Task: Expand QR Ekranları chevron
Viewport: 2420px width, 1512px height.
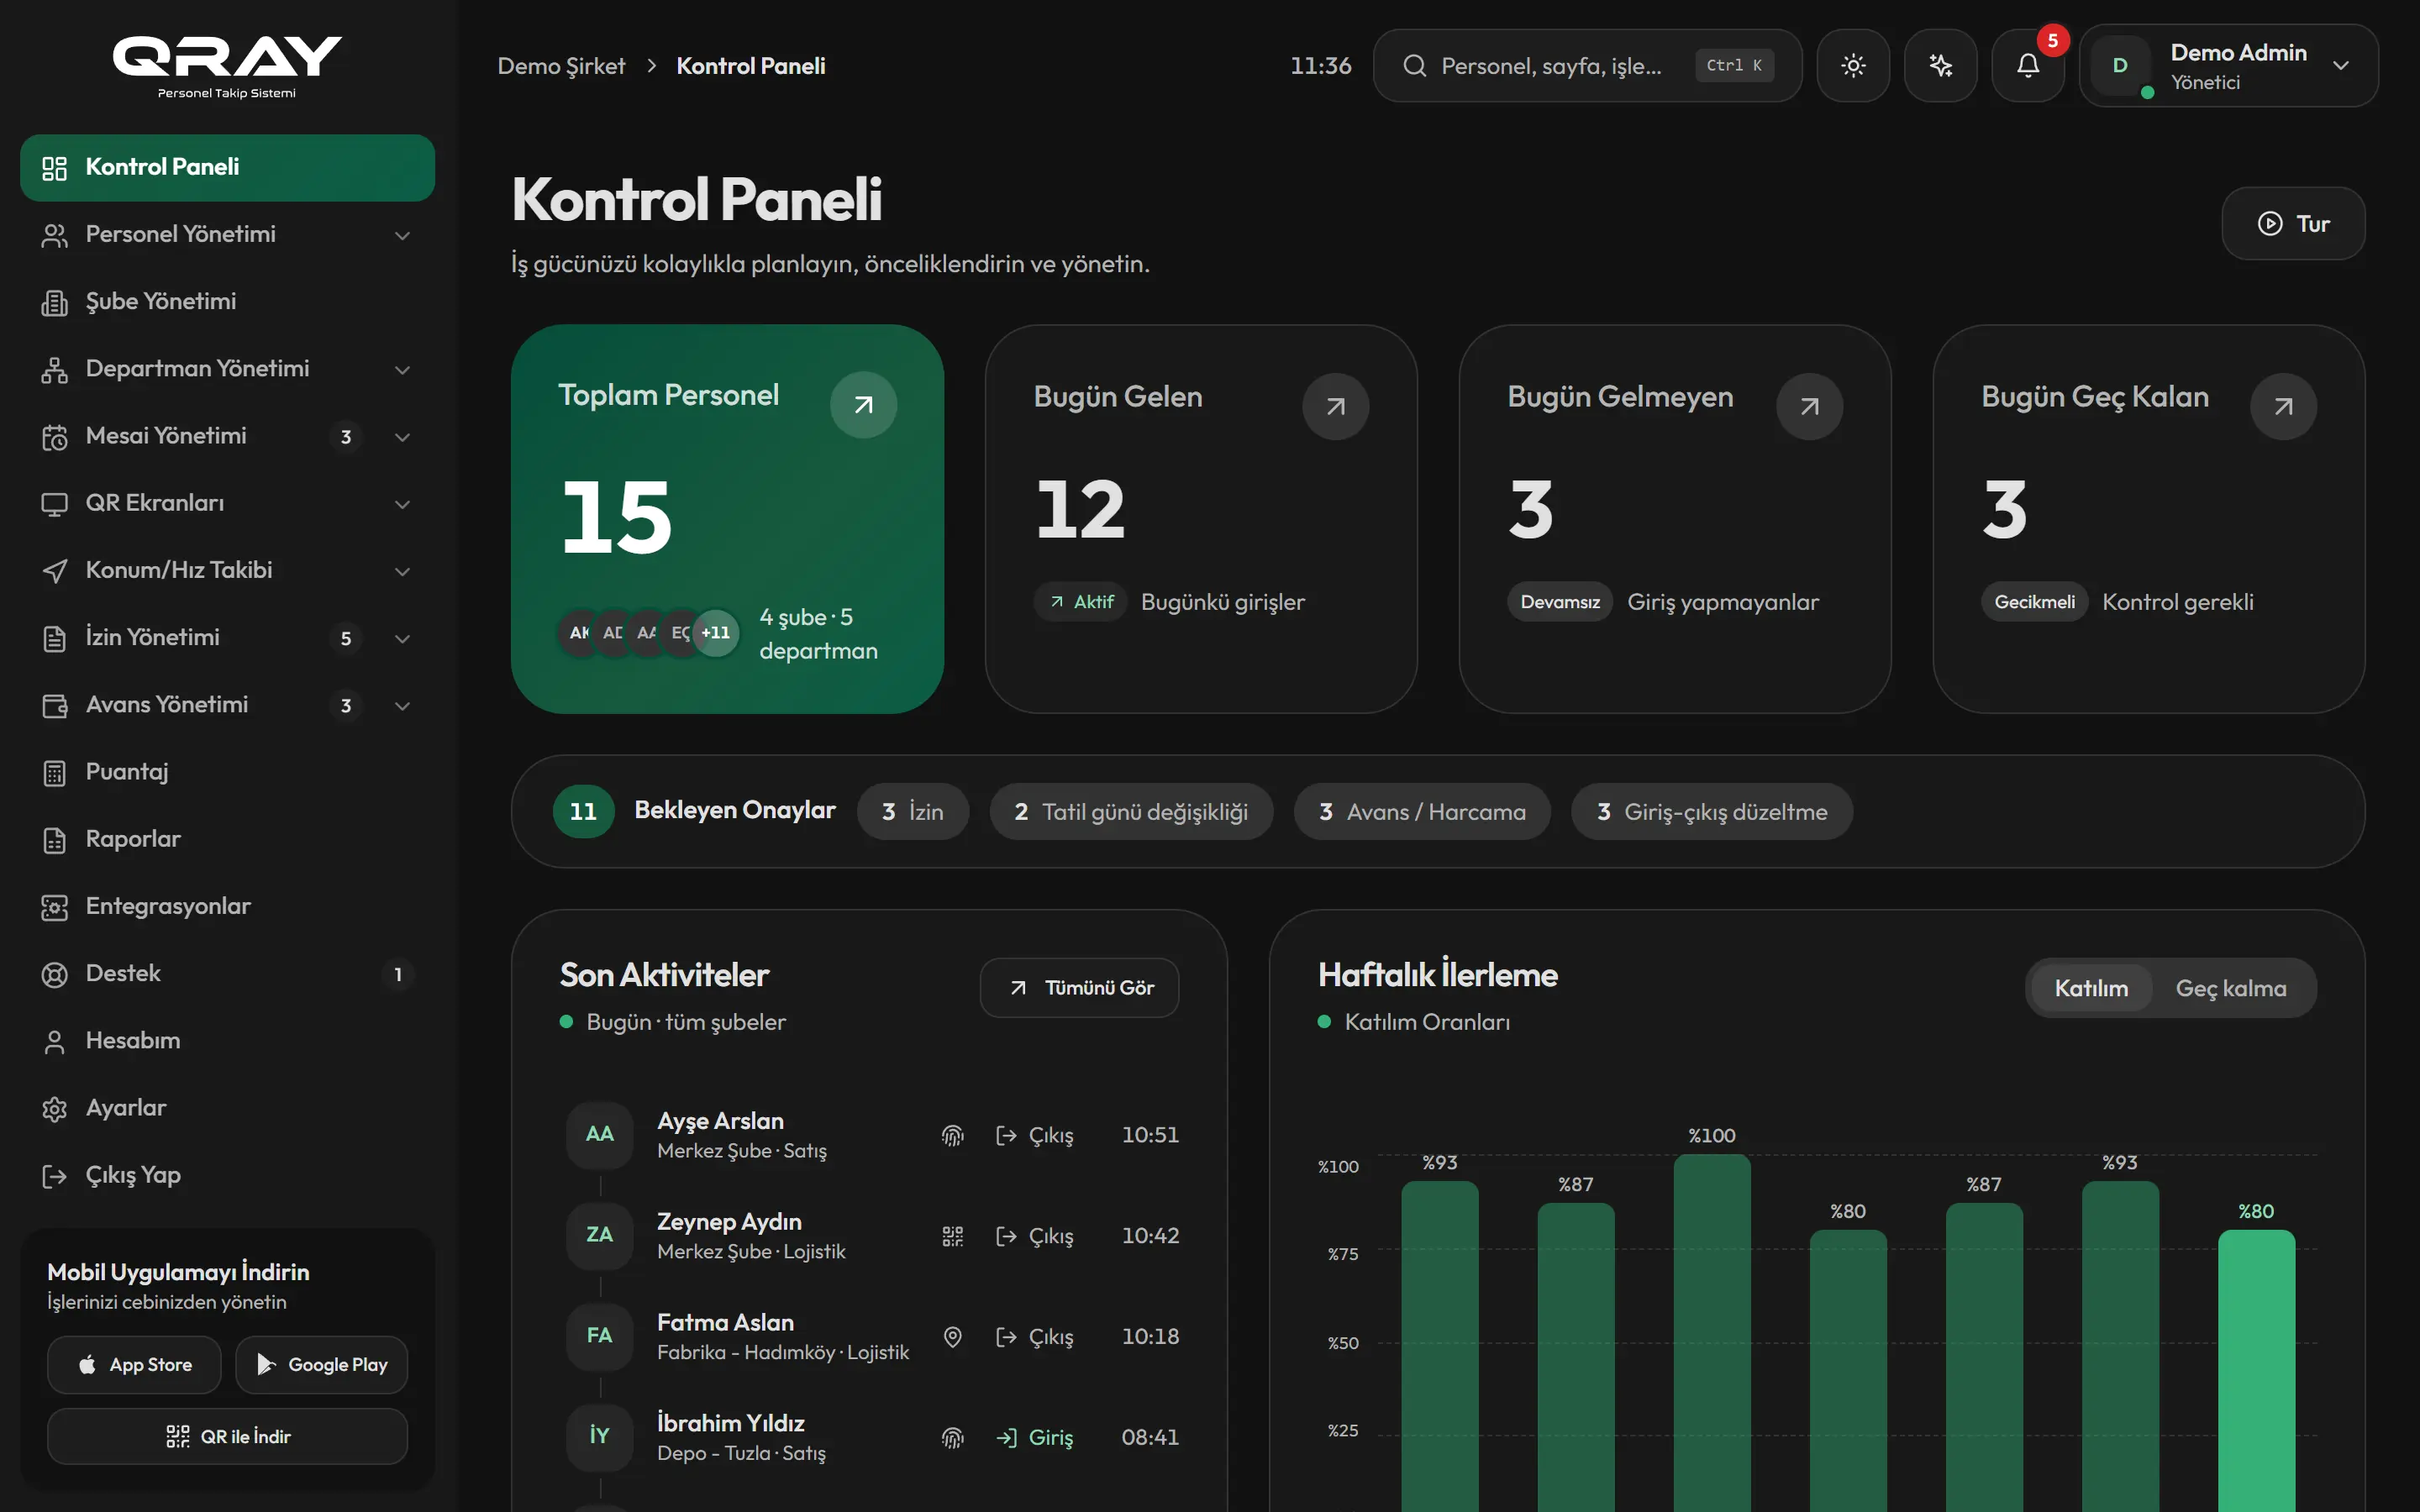Action: pos(402,504)
